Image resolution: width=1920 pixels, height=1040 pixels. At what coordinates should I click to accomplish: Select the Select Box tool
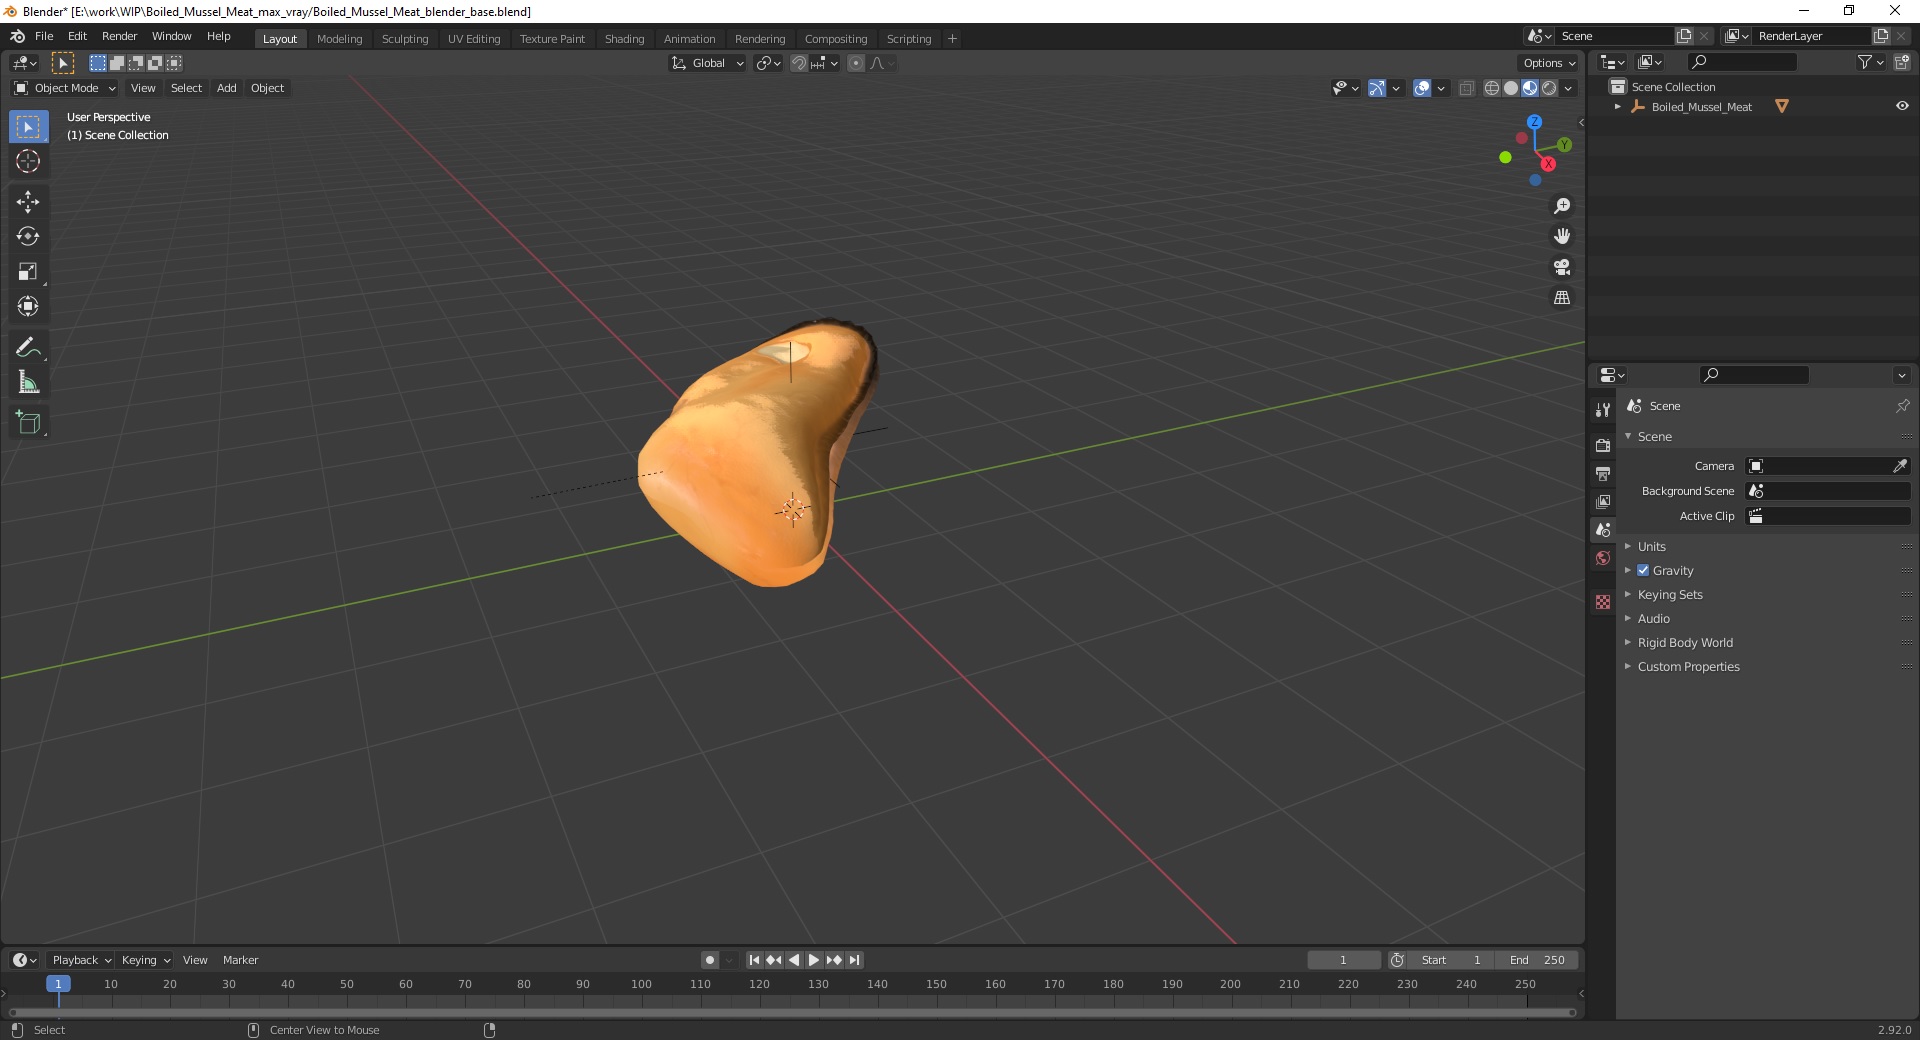pos(28,127)
